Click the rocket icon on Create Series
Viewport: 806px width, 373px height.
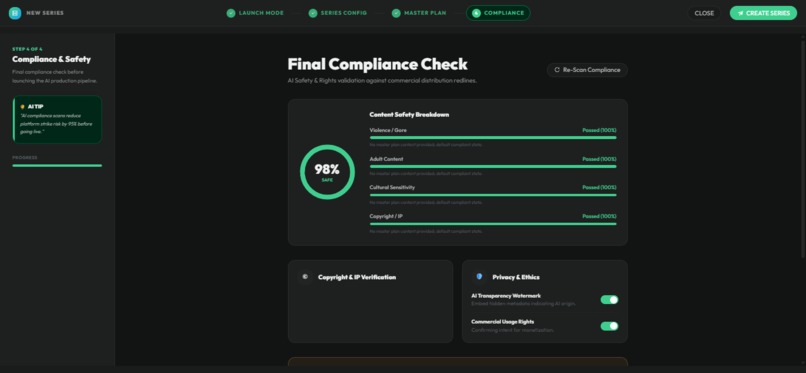(x=740, y=13)
